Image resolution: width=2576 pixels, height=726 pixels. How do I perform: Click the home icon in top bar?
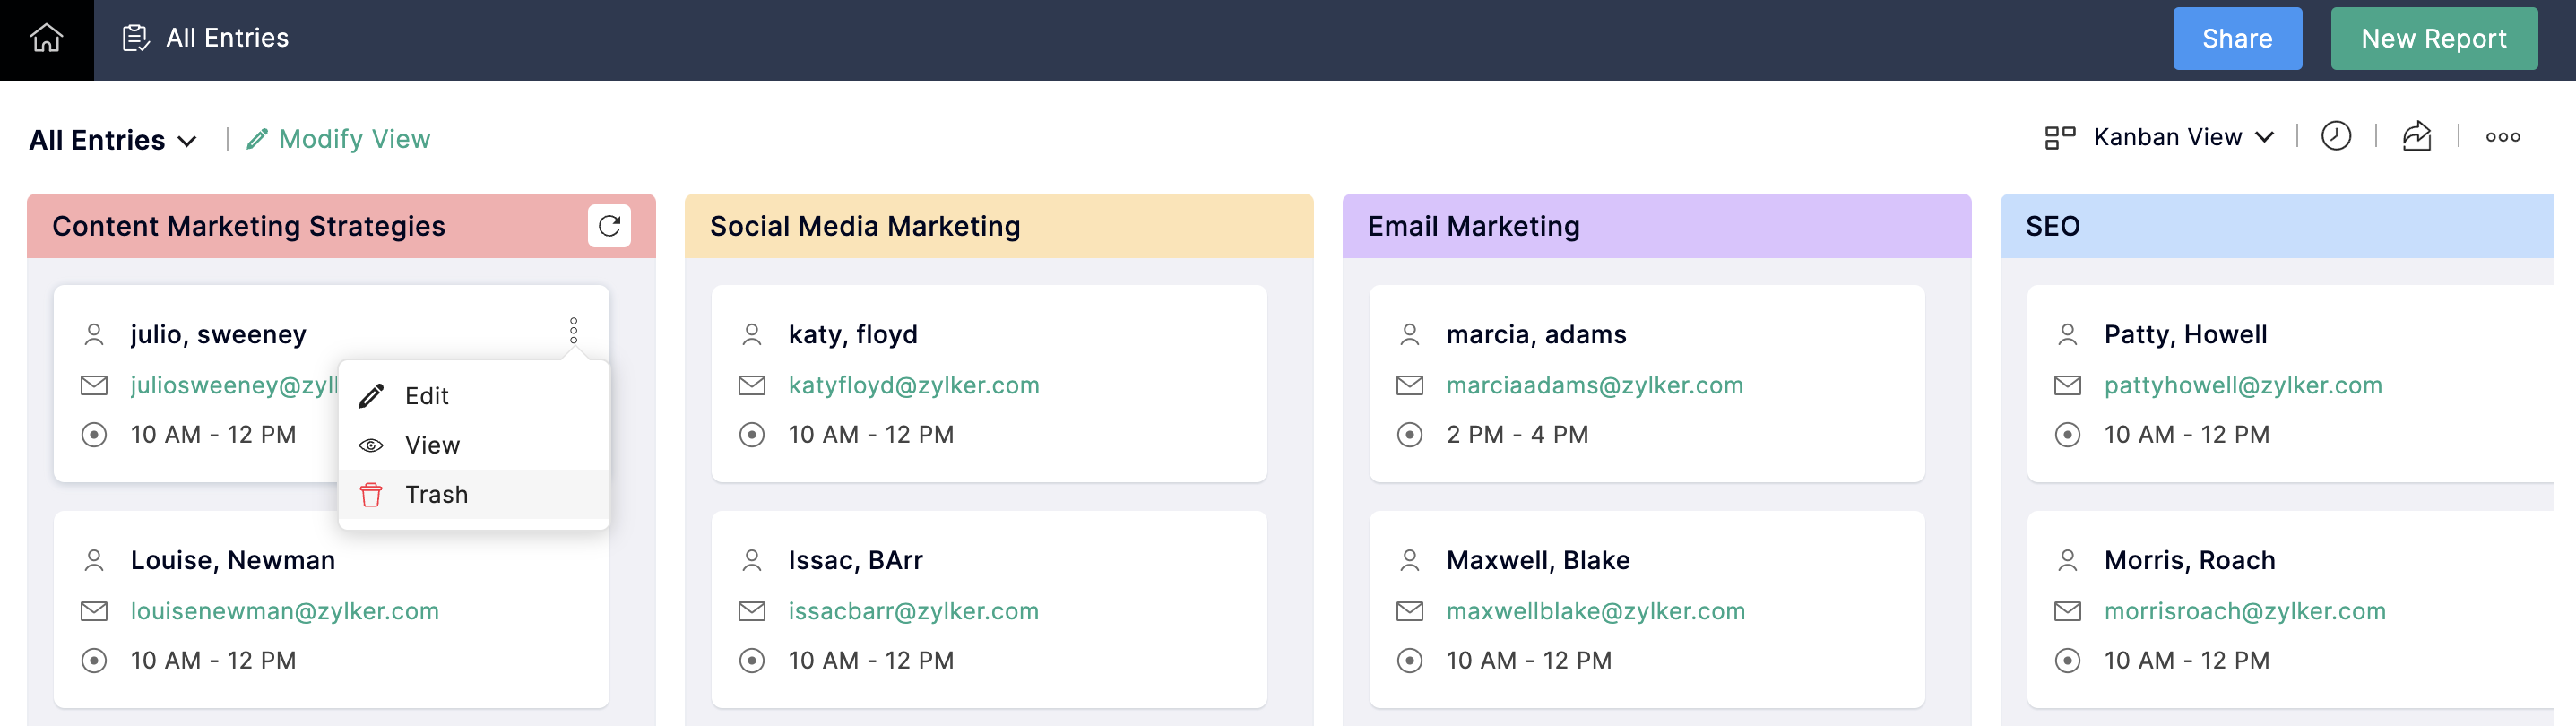tap(46, 39)
